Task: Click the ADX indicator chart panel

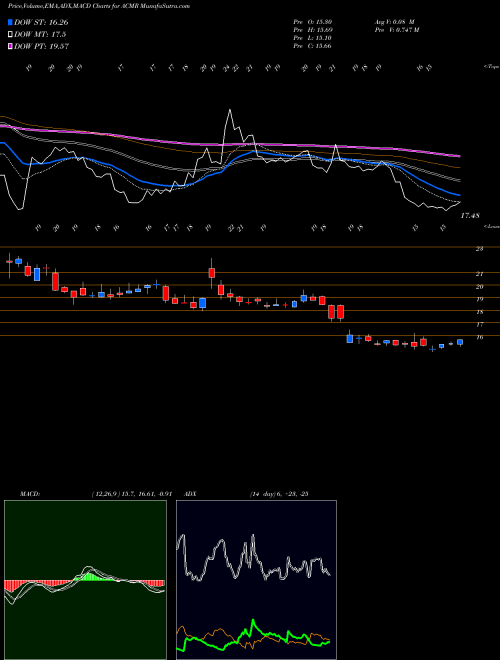Action: tap(256, 580)
